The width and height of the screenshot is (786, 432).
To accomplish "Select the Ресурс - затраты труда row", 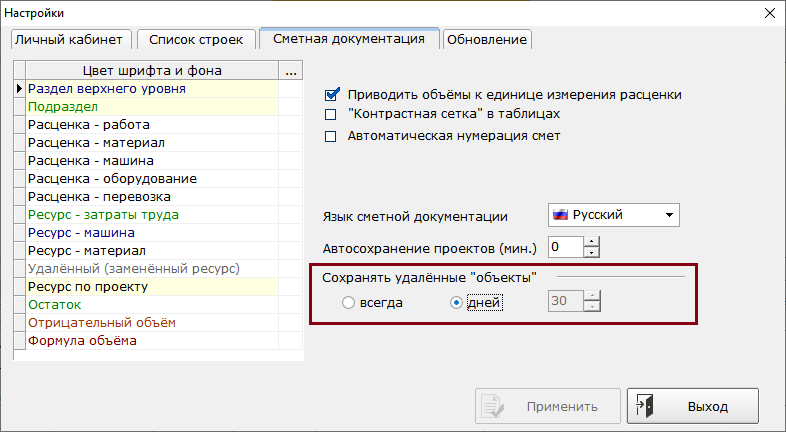I will click(150, 215).
